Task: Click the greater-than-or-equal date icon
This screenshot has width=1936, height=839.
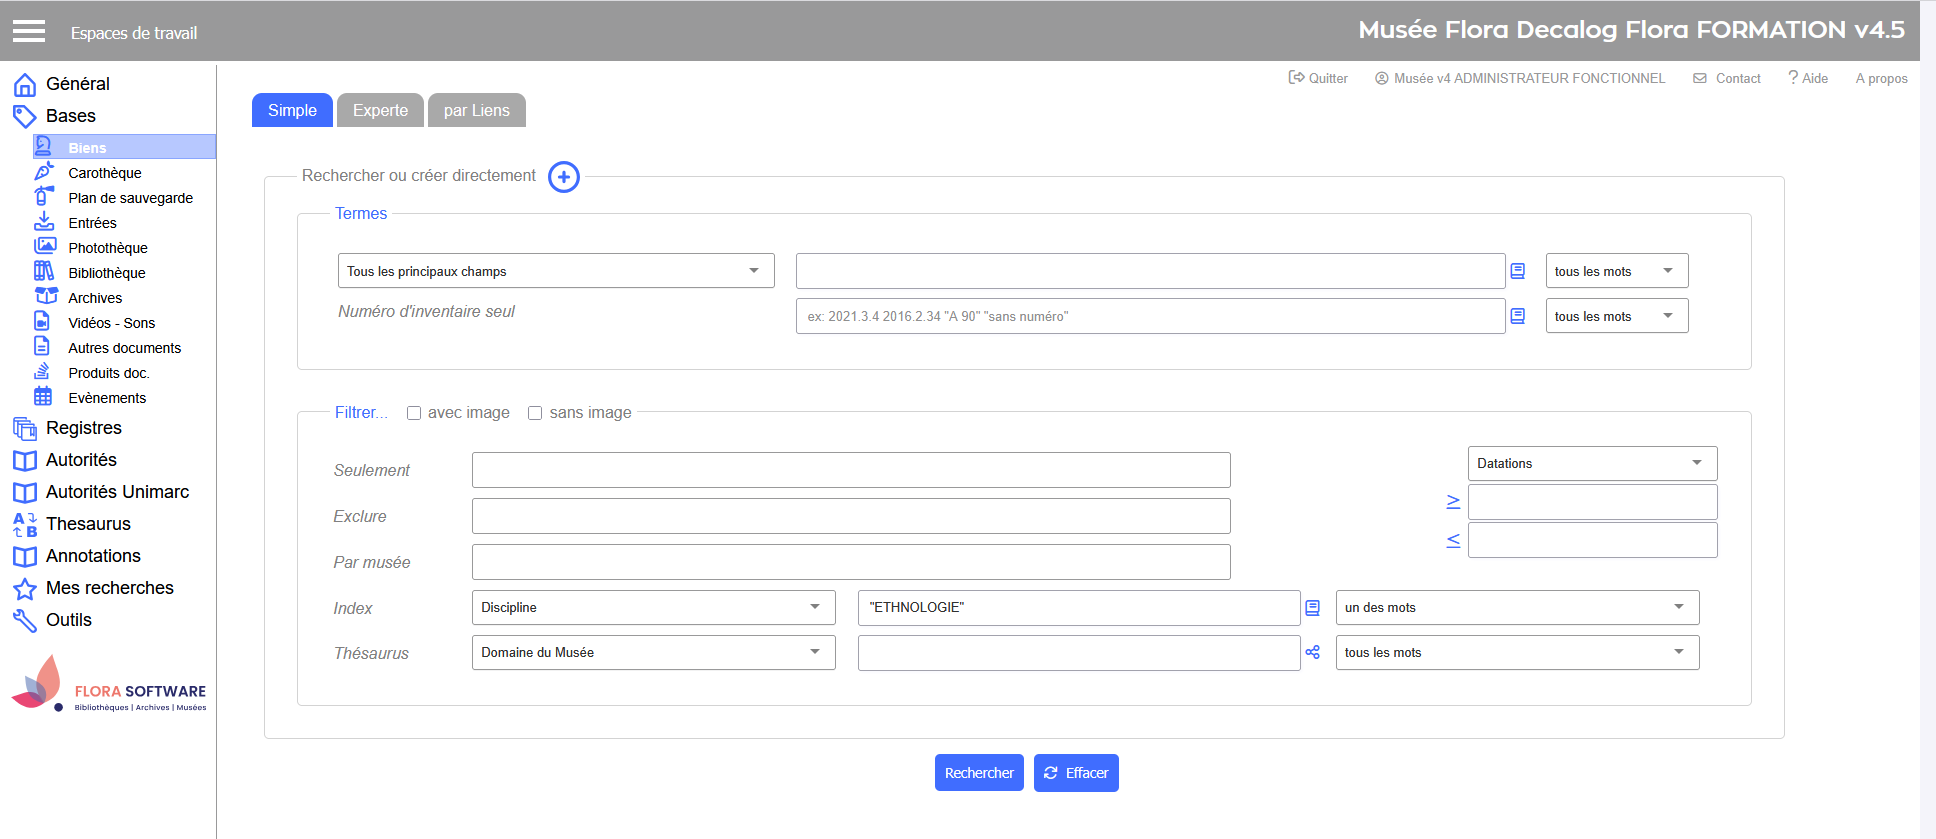Action: coord(1453,502)
